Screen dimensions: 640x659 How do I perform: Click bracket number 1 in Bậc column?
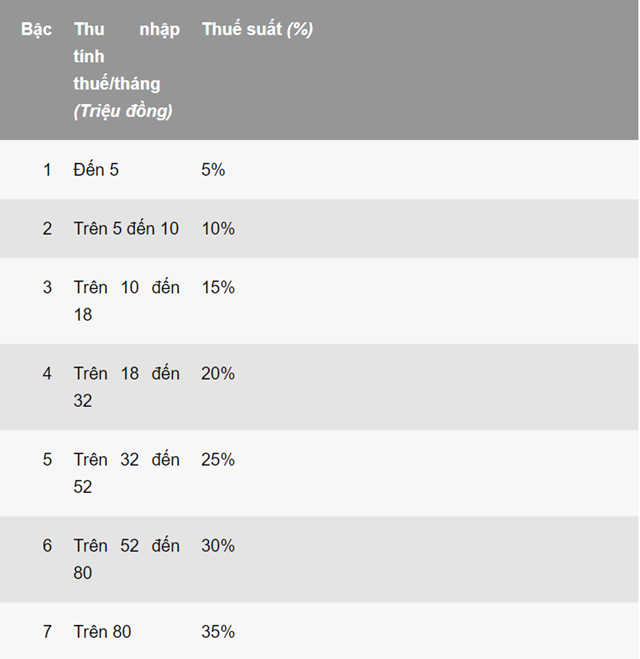click(x=47, y=170)
